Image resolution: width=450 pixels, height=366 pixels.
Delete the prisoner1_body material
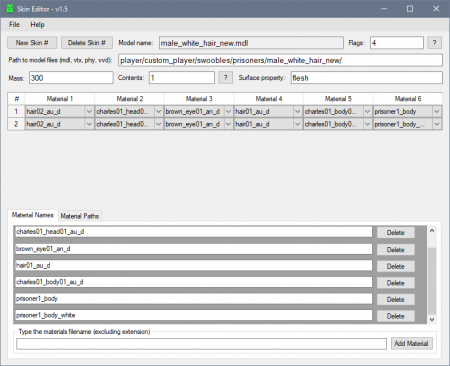tap(396, 299)
